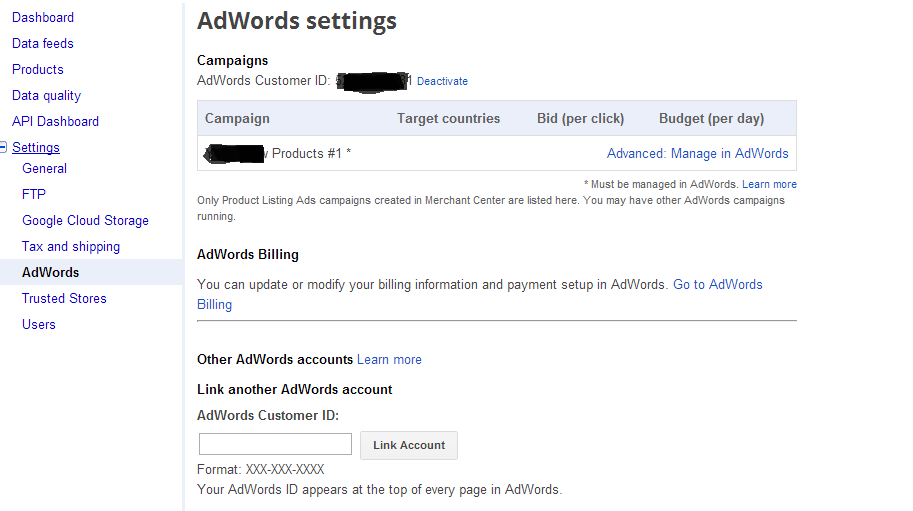Go to AdWords Billing
Viewport: 913px width, 511px height.
(x=718, y=285)
